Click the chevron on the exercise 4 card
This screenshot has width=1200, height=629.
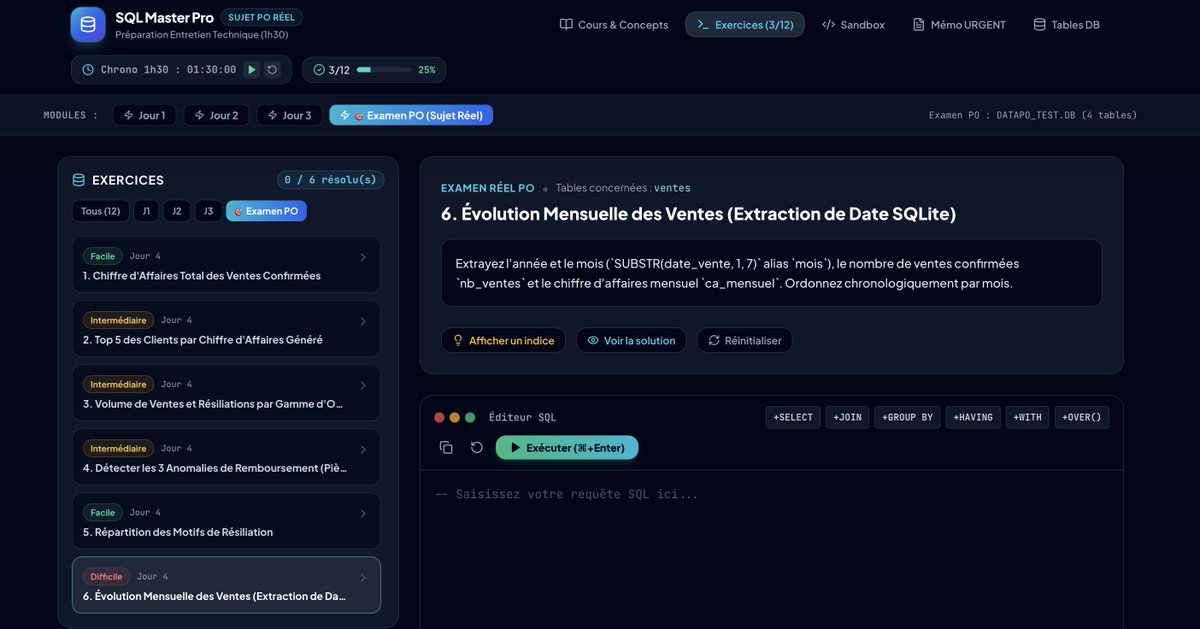(x=362, y=449)
